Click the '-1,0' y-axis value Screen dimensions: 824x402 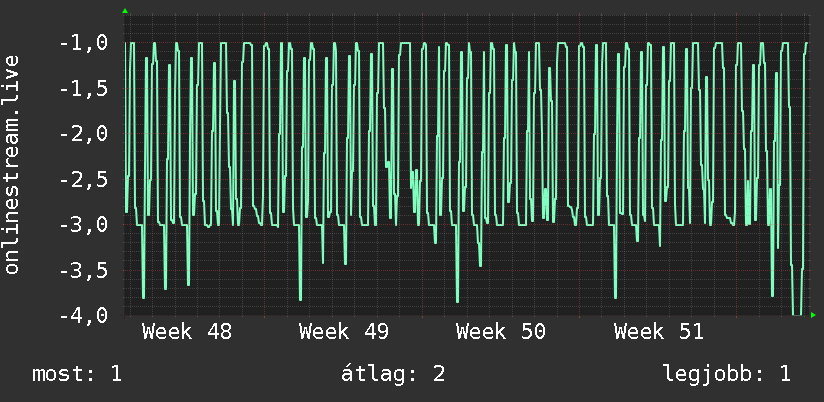click(84, 43)
